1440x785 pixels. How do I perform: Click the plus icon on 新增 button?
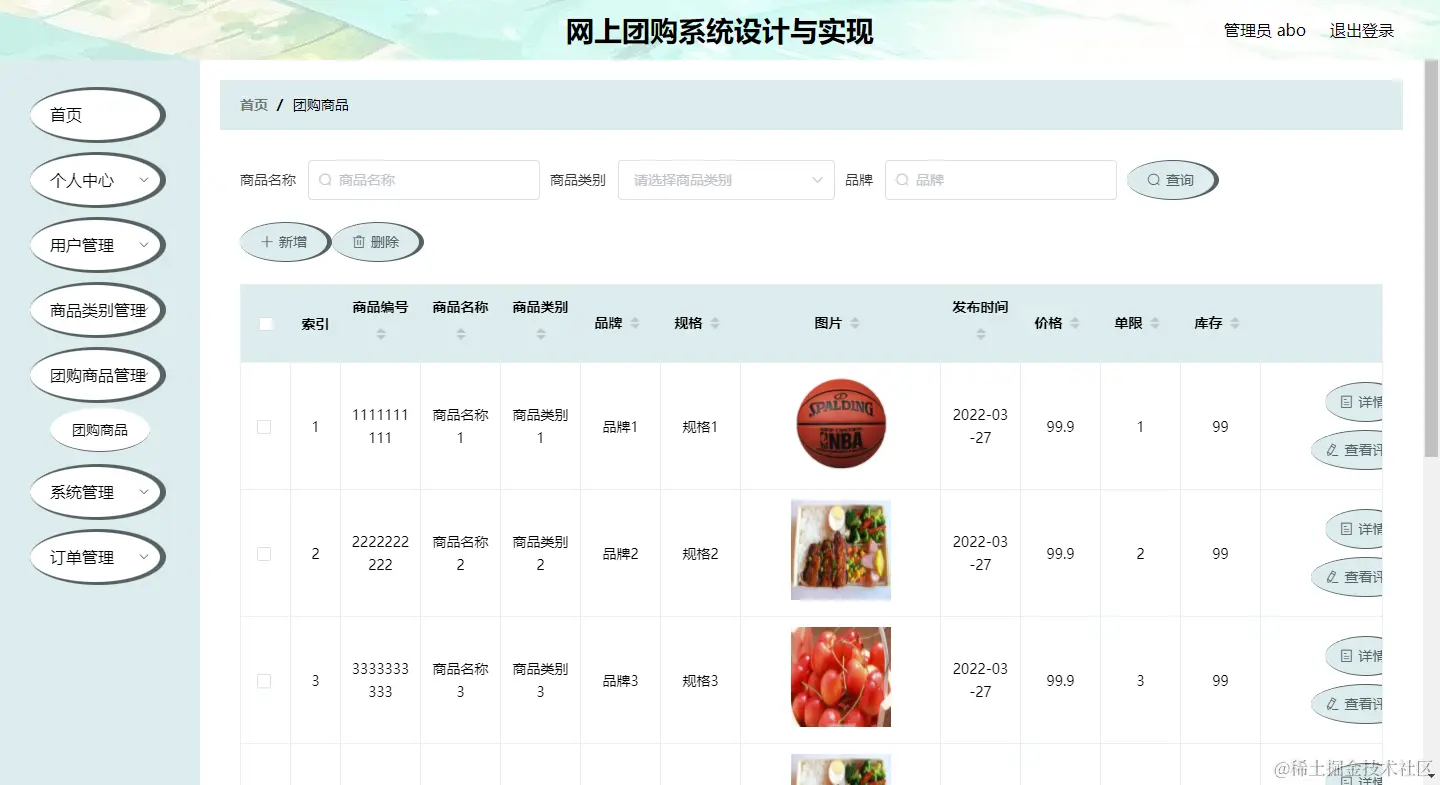coord(264,241)
